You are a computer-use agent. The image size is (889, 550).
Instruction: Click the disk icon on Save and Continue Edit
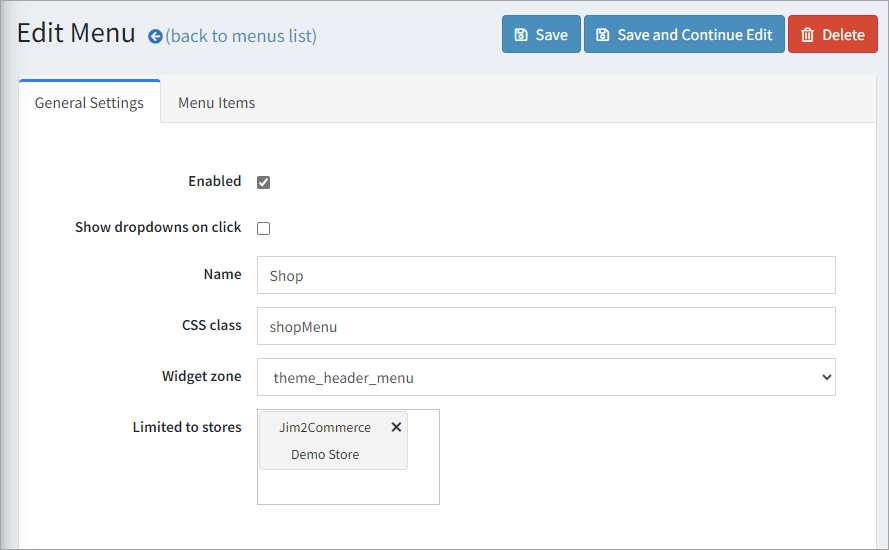click(x=602, y=35)
